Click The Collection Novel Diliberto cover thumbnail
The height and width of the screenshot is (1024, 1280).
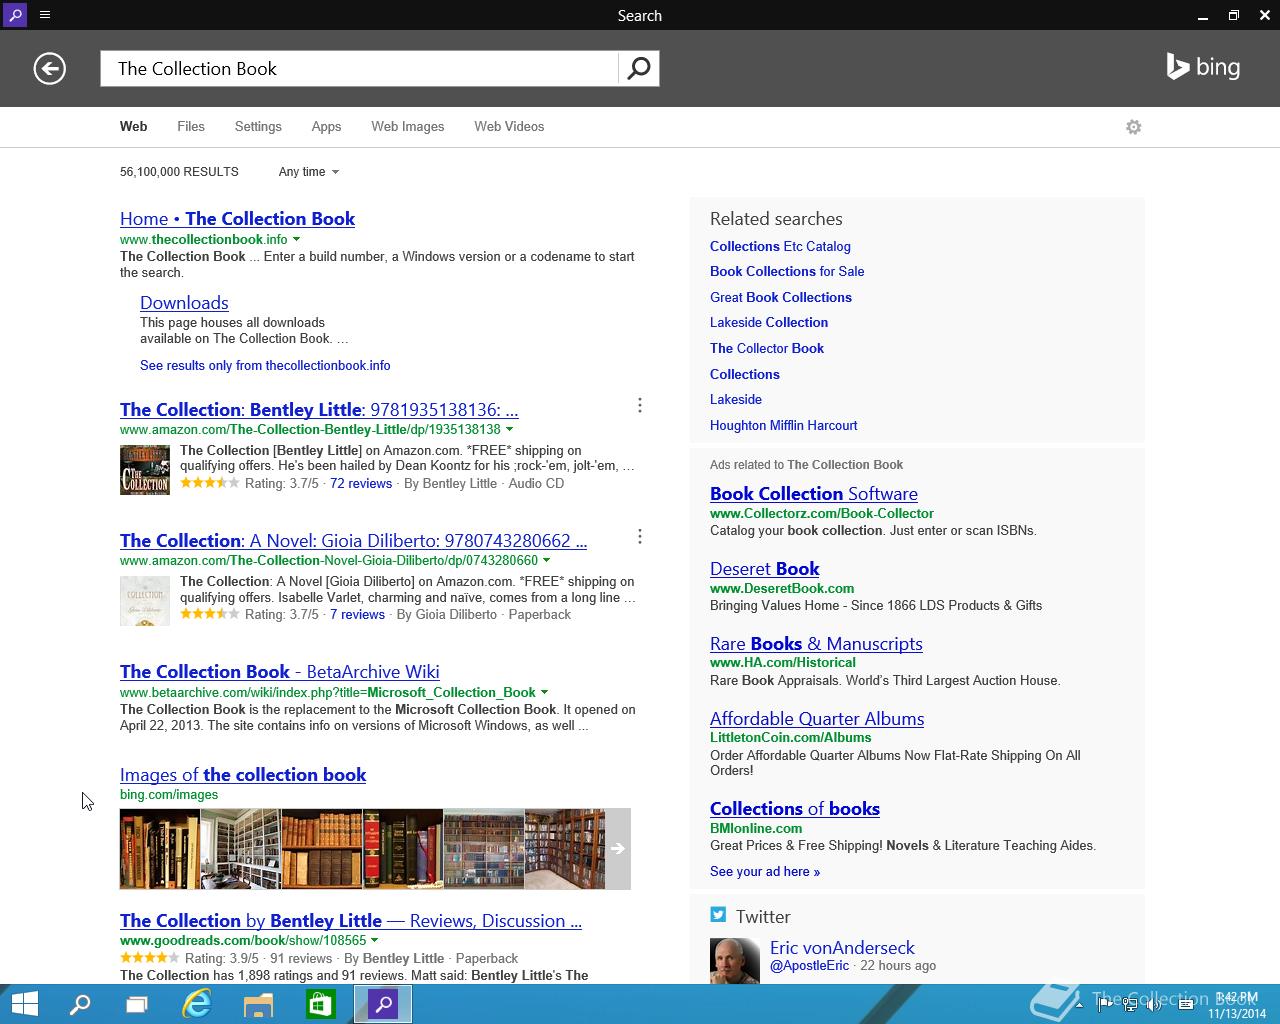click(145, 601)
